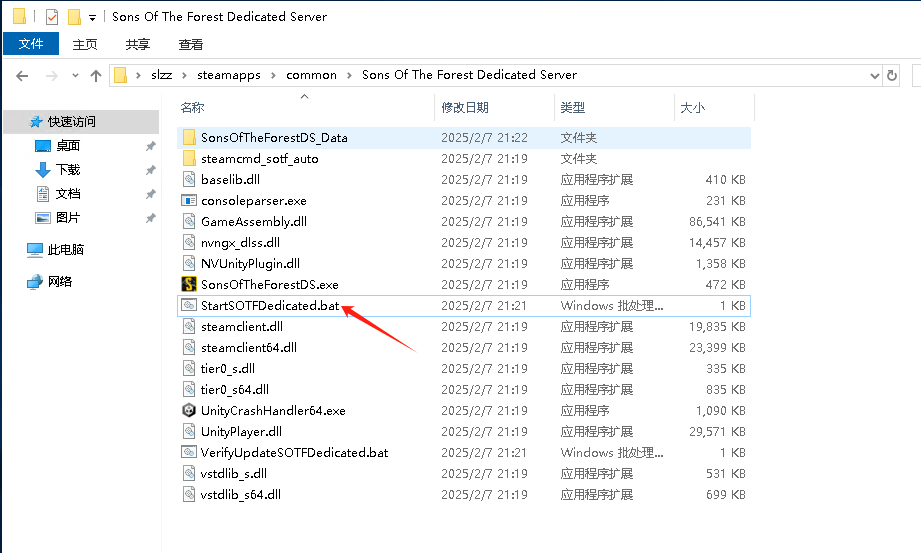Screen dimensions: 921x553
Task: Select the StartSOTFDedicated.bat file icon
Action: [x=189, y=306]
